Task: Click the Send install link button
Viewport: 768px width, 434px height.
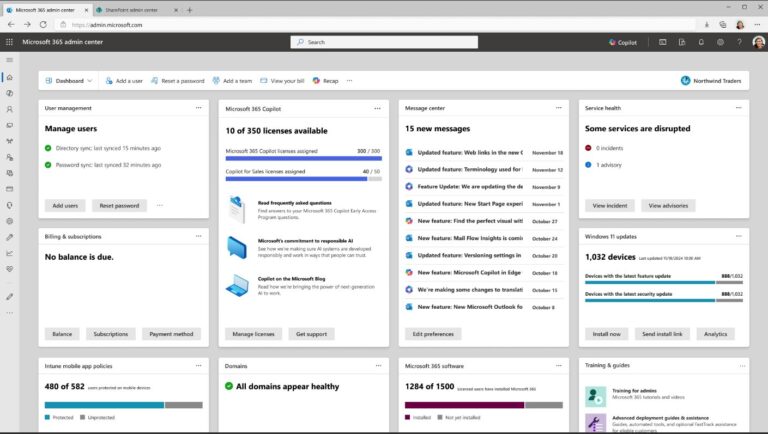Action: tap(662, 334)
